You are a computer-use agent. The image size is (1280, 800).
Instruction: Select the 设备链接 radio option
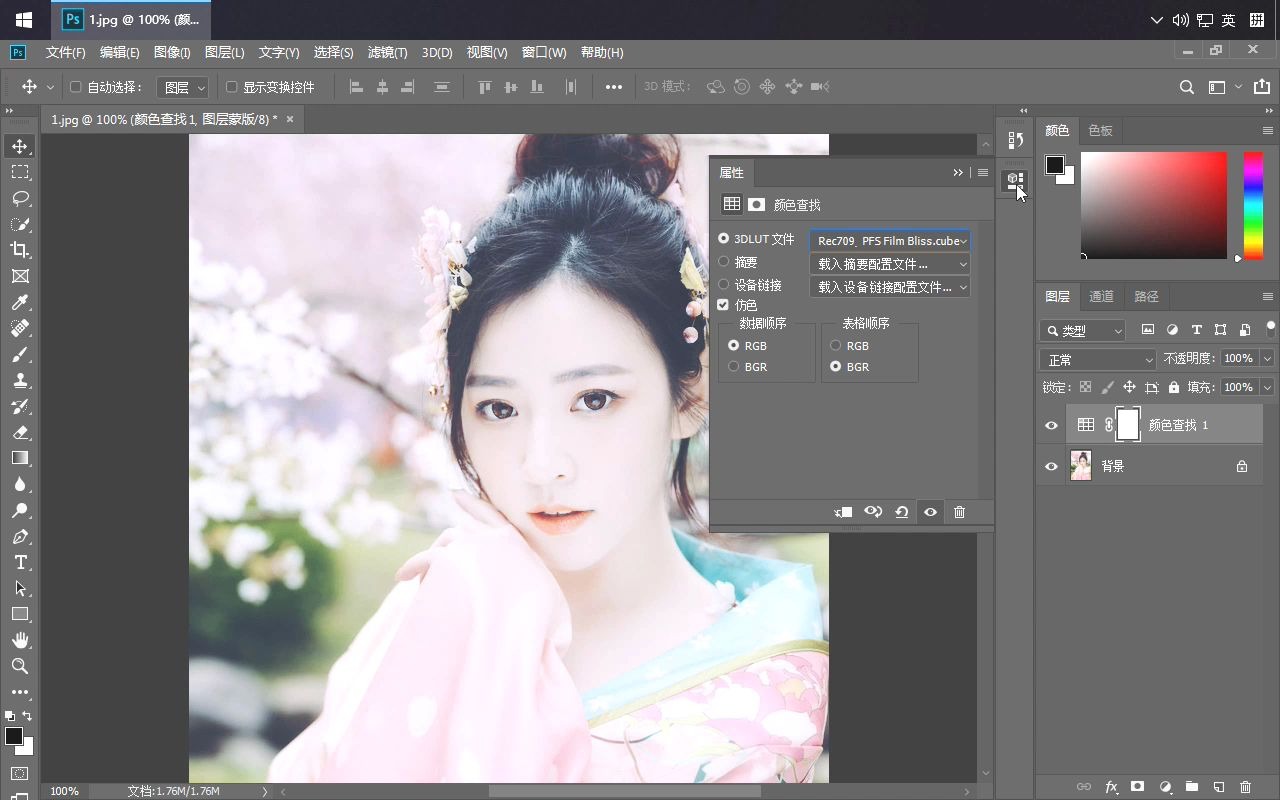pyautogui.click(x=724, y=285)
